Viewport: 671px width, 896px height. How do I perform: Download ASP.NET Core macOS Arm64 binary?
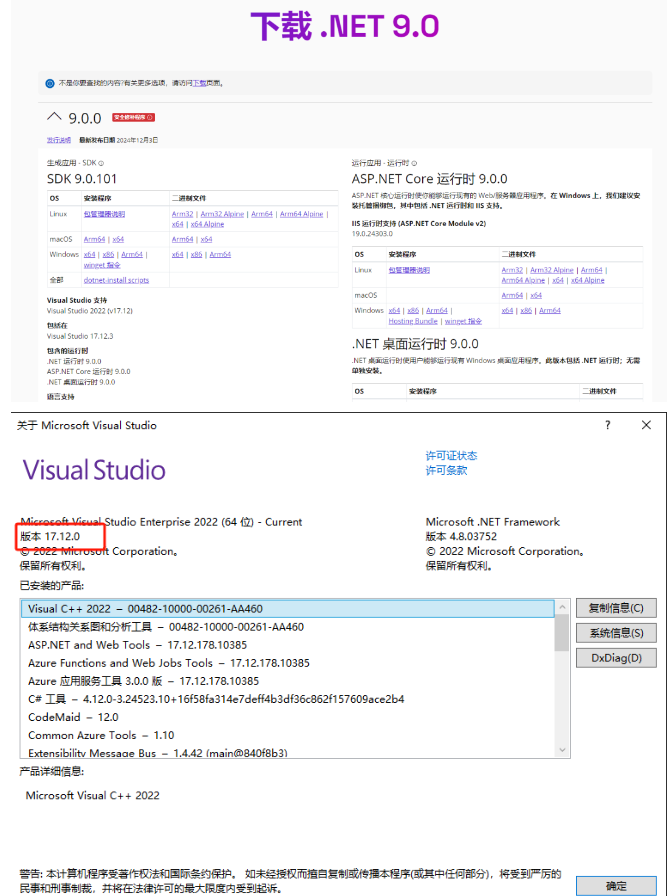pyautogui.click(x=512, y=295)
